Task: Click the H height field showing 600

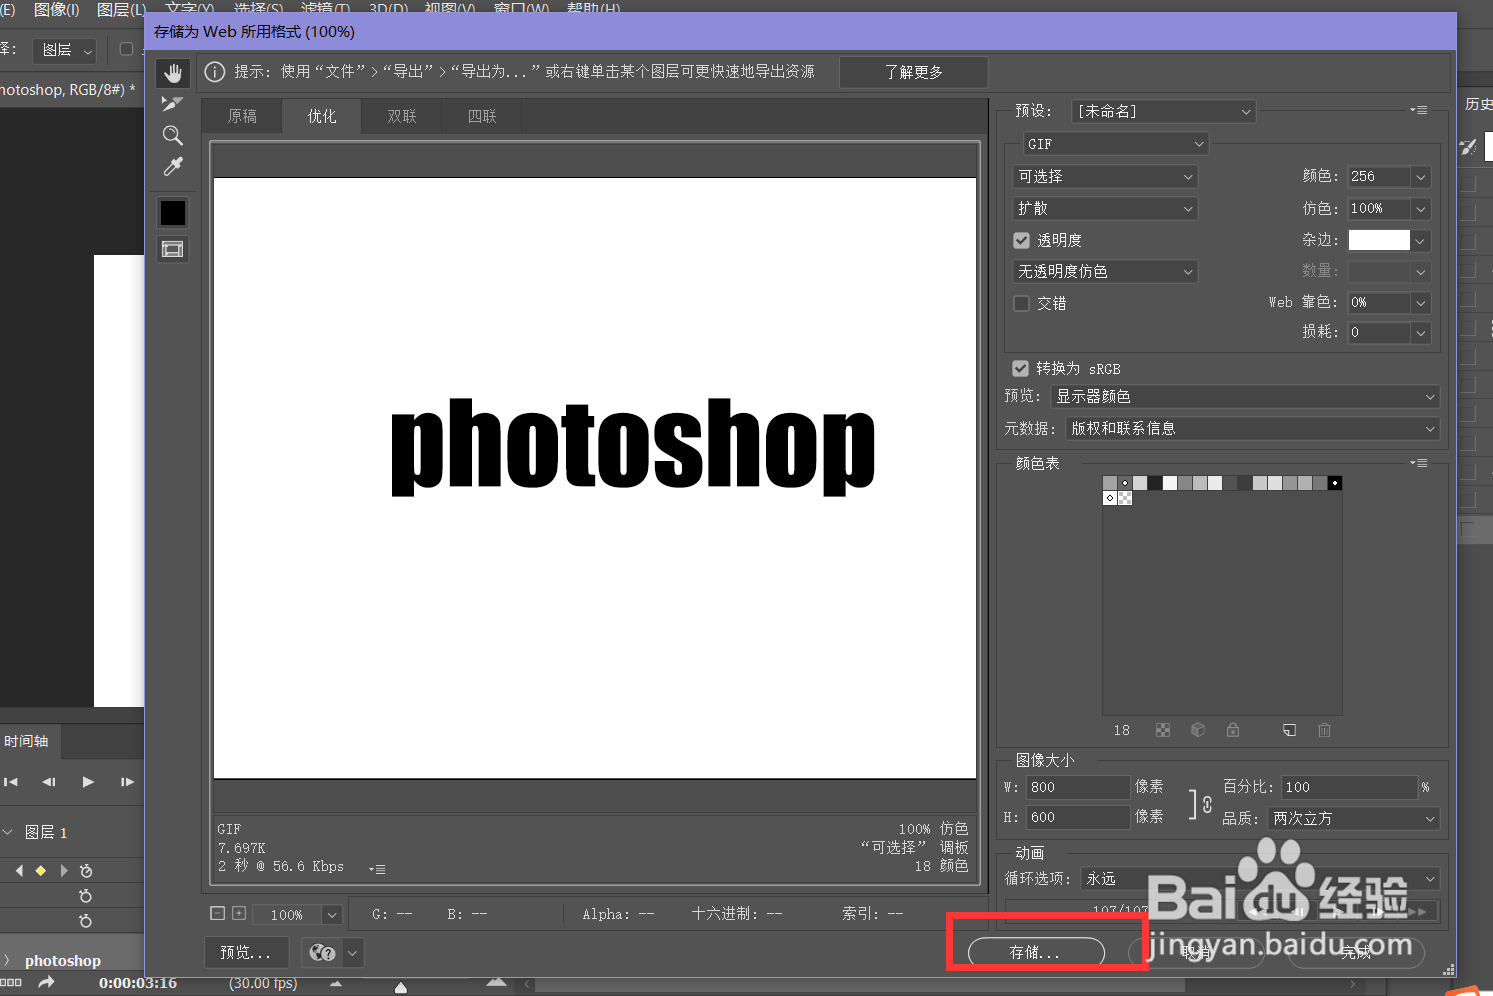Action: (1078, 817)
